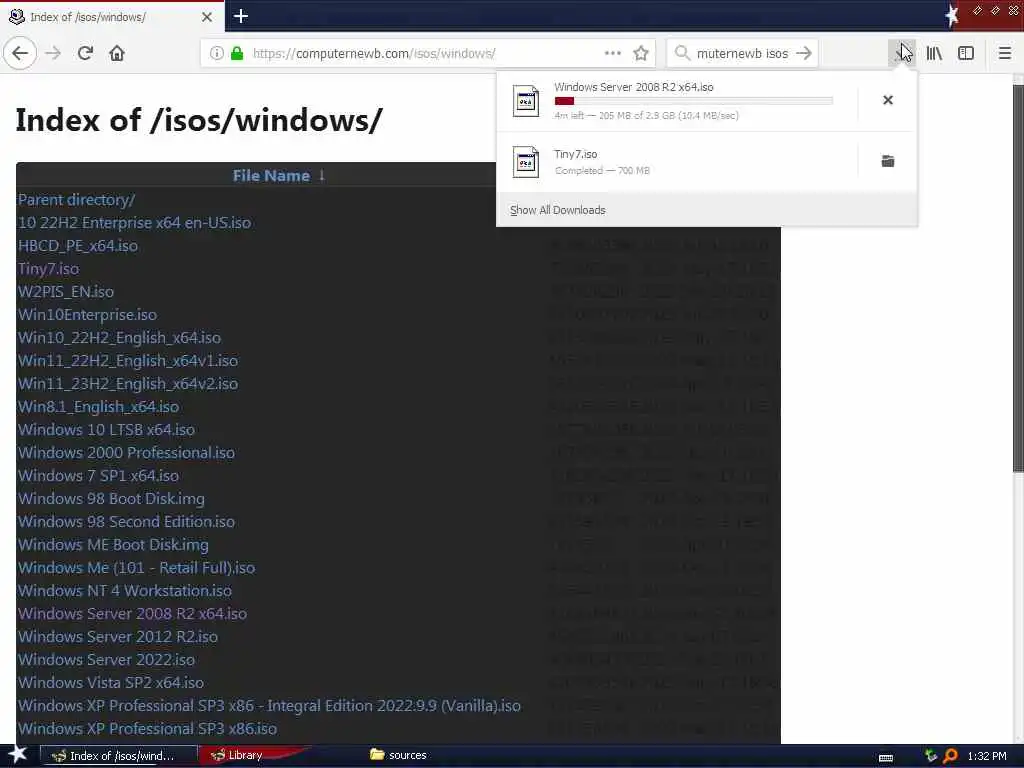Open containing folder for Tiny7.iso download
Viewport: 1024px width, 768px height.
coord(888,161)
